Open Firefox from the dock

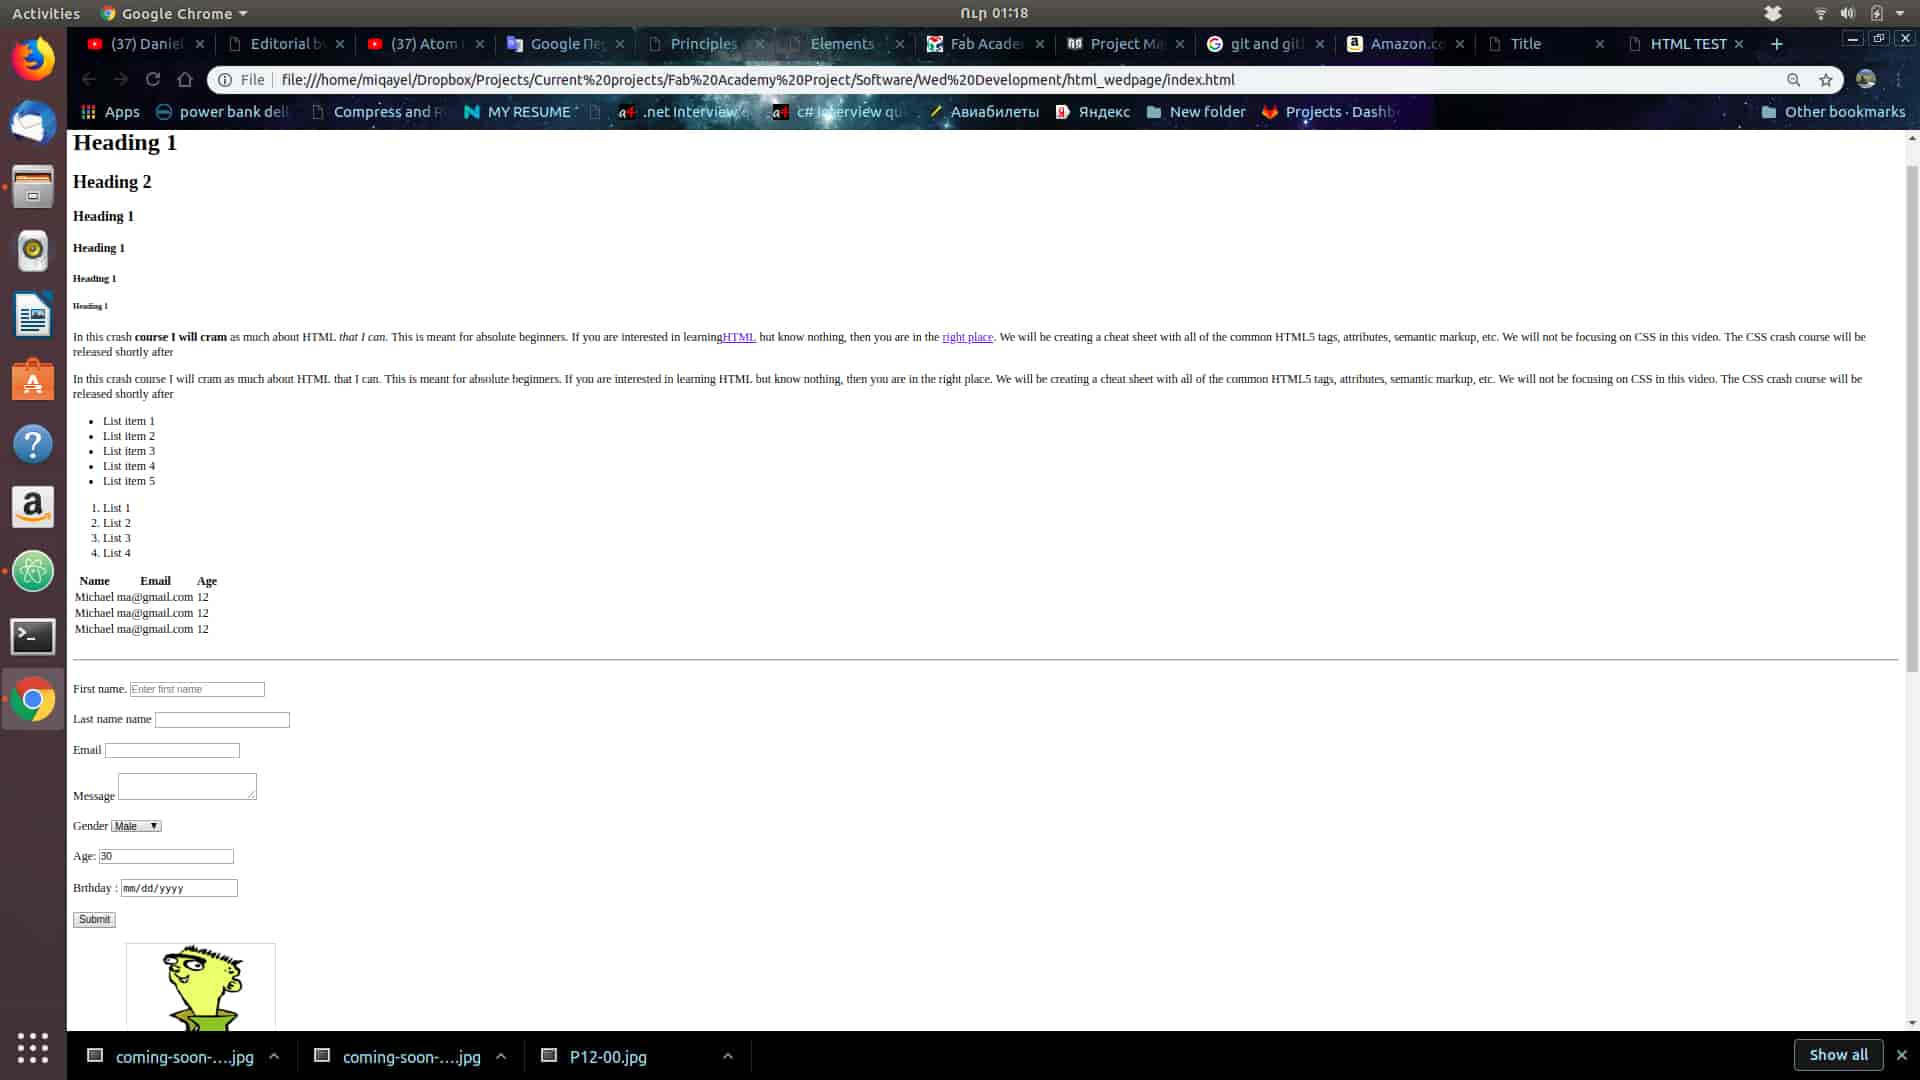click(x=33, y=59)
